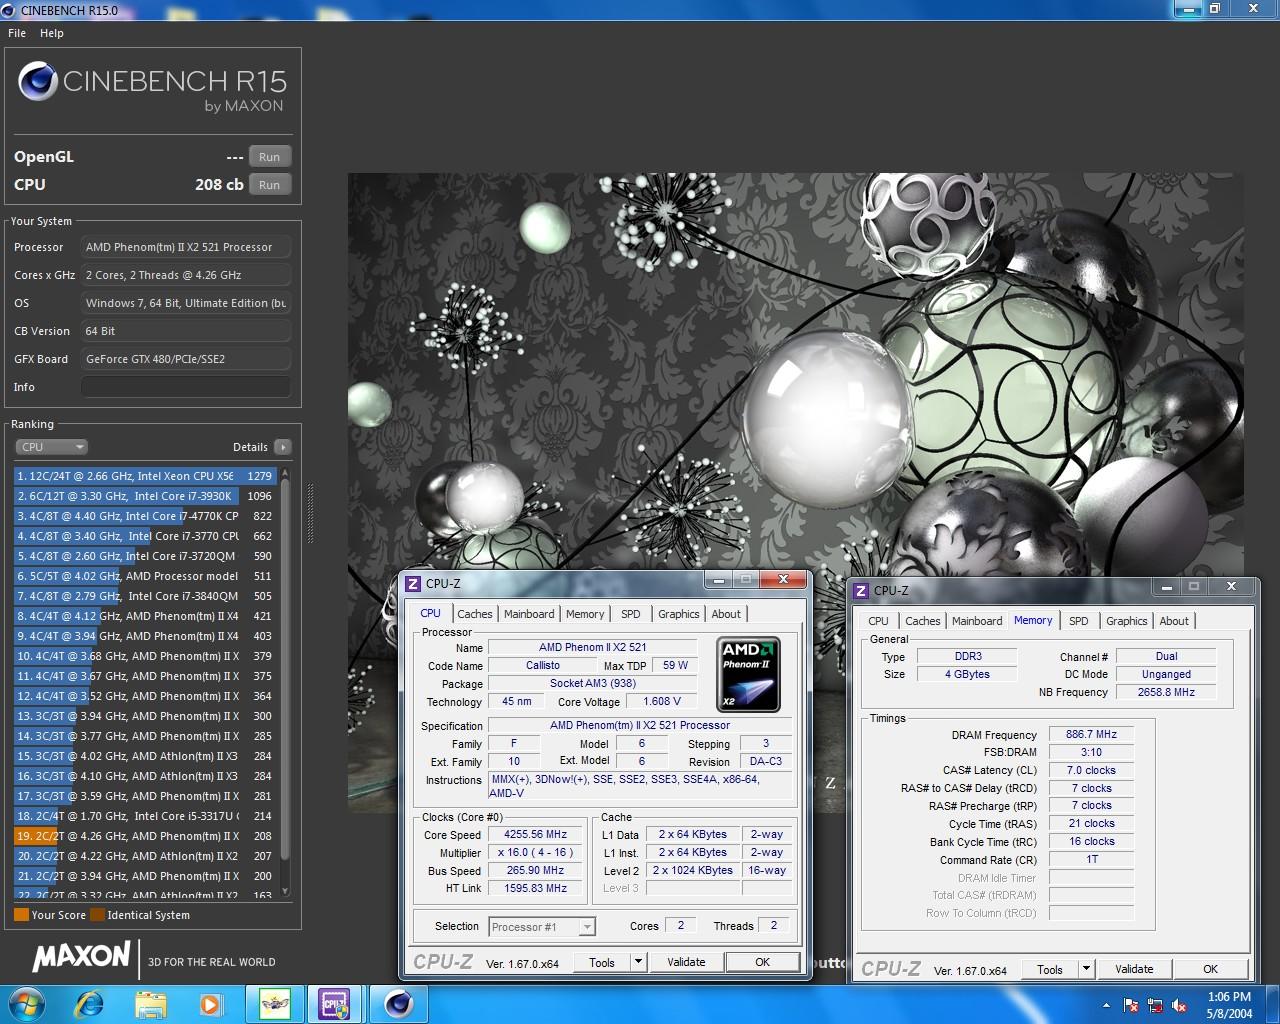
Task: Select ranking row 18 Core i5-3317U
Action: 145,816
